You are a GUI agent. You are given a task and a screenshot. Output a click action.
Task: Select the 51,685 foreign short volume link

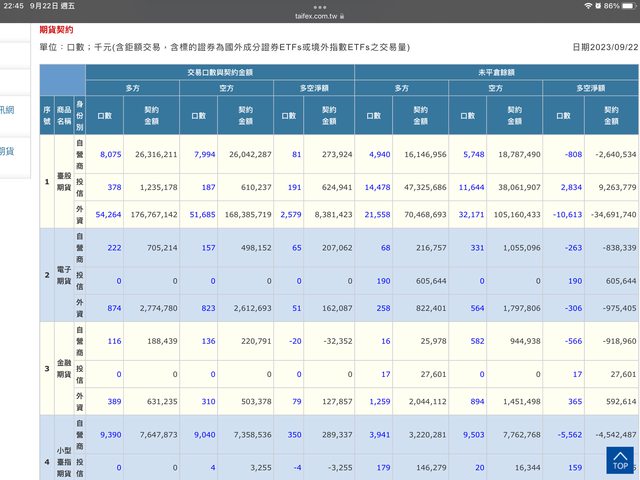click(201, 214)
